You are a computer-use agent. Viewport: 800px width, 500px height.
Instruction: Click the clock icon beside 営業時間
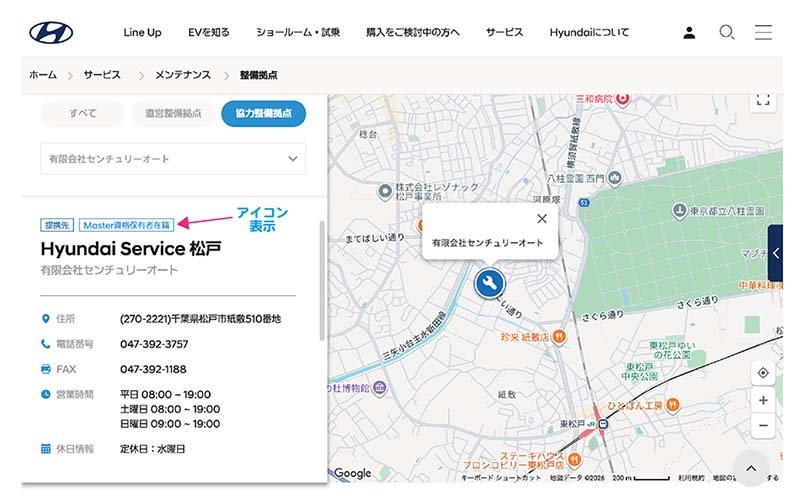[45, 394]
